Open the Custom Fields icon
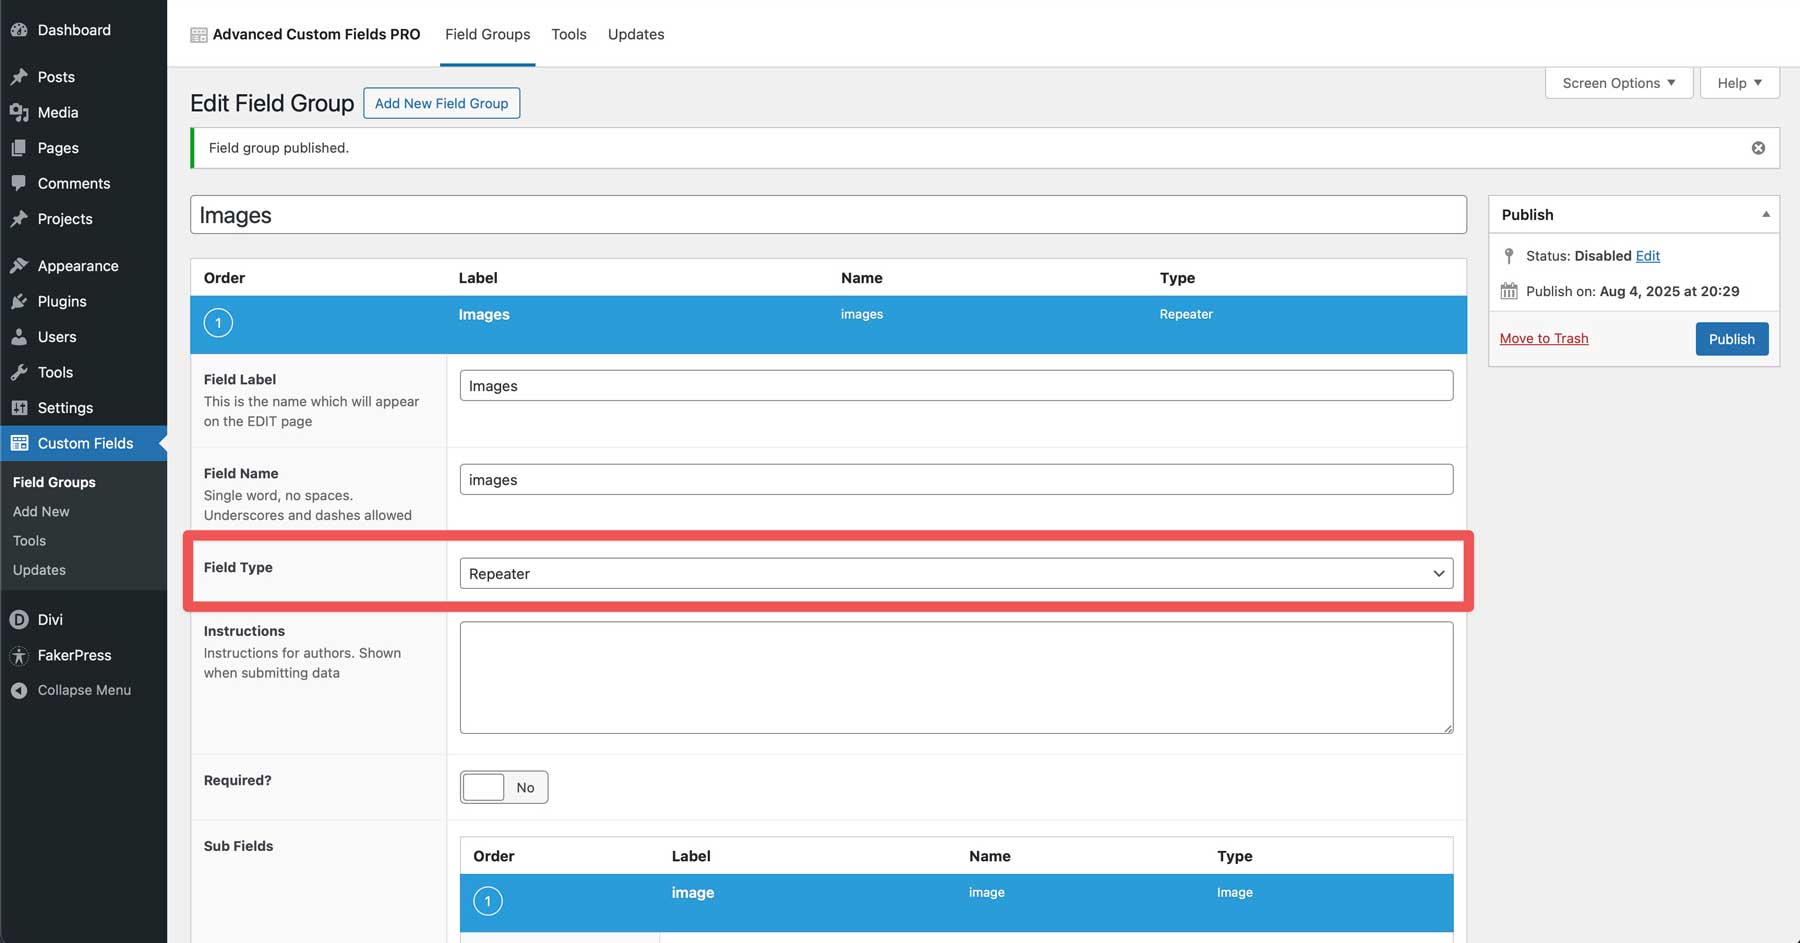 tap(20, 443)
